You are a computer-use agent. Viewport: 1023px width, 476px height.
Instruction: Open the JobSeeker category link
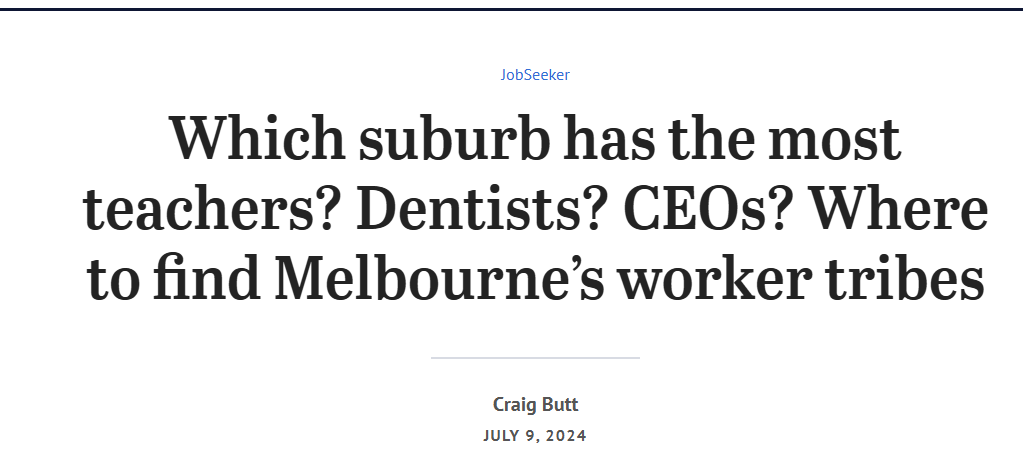[x=535, y=75]
